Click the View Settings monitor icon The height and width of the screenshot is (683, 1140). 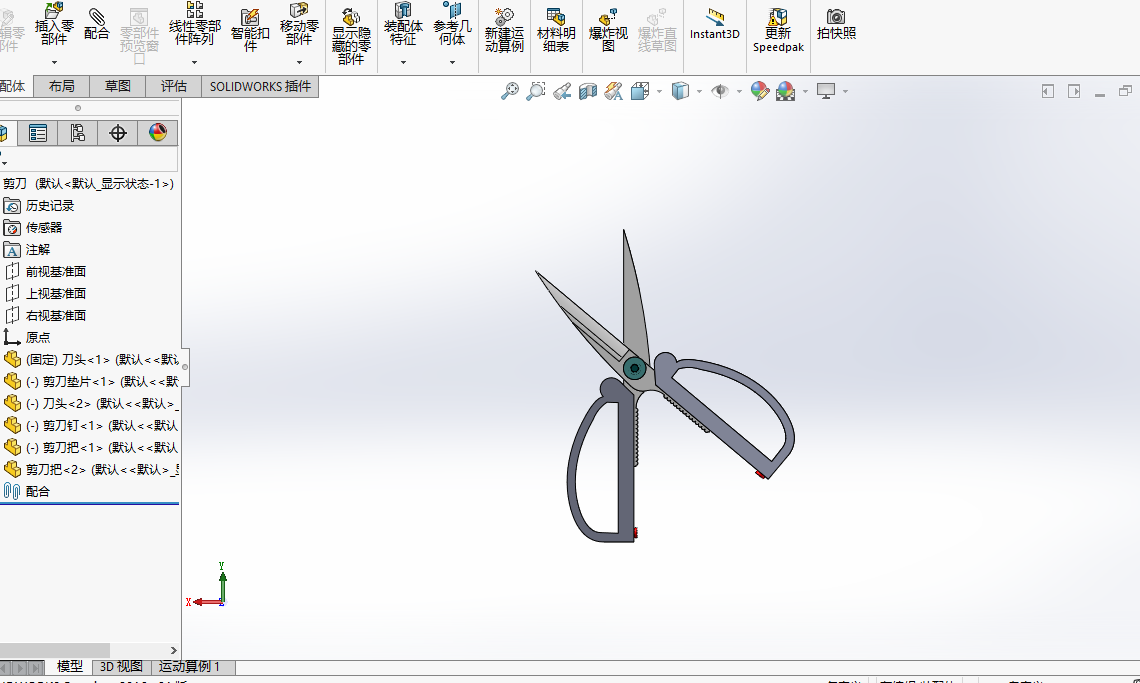(826, 91)
